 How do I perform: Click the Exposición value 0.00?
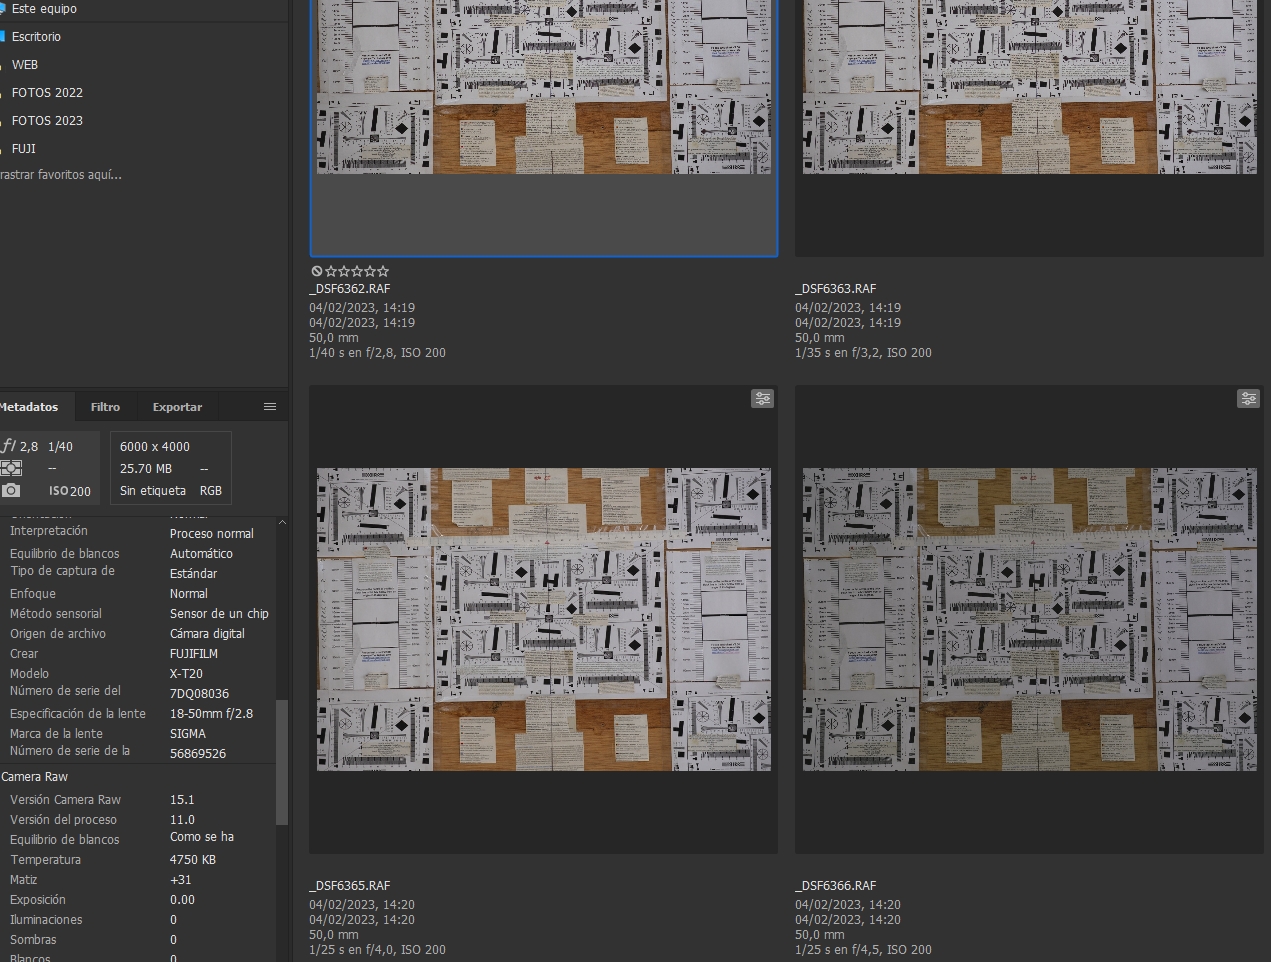pyautogui.click(x=182, y=900)
